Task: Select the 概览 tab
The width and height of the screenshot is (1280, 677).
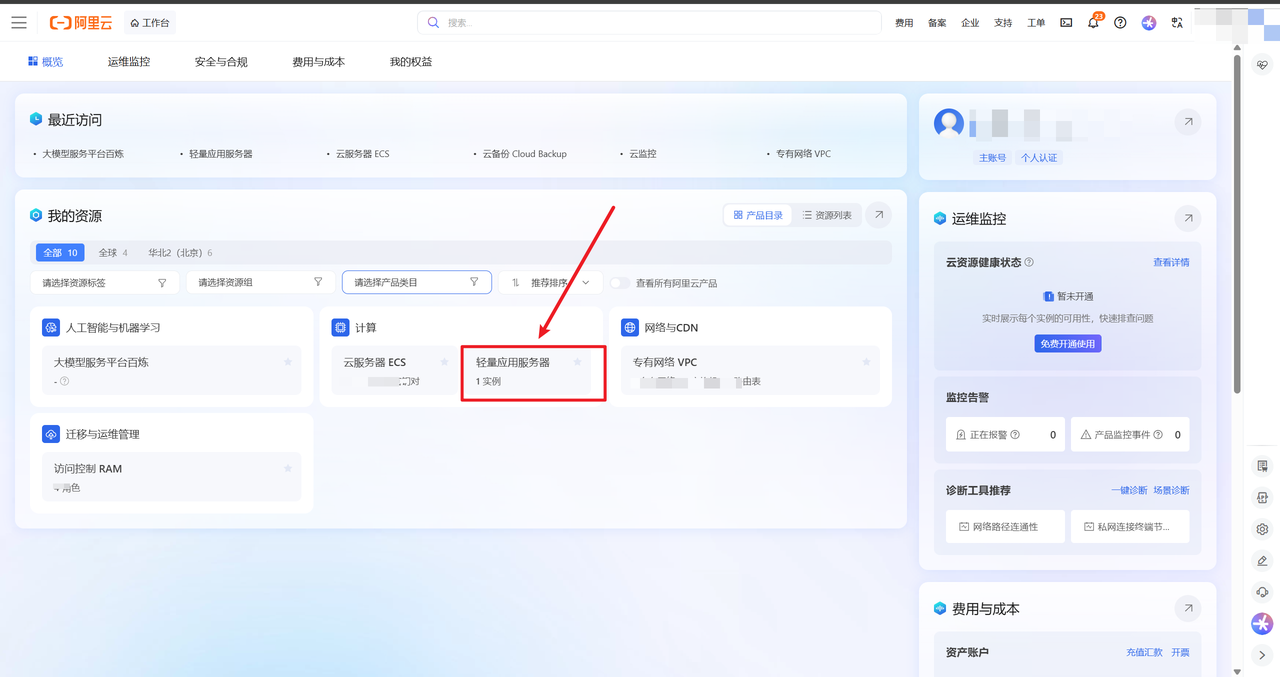Action: pyautogui.click(x=46, y=62)
